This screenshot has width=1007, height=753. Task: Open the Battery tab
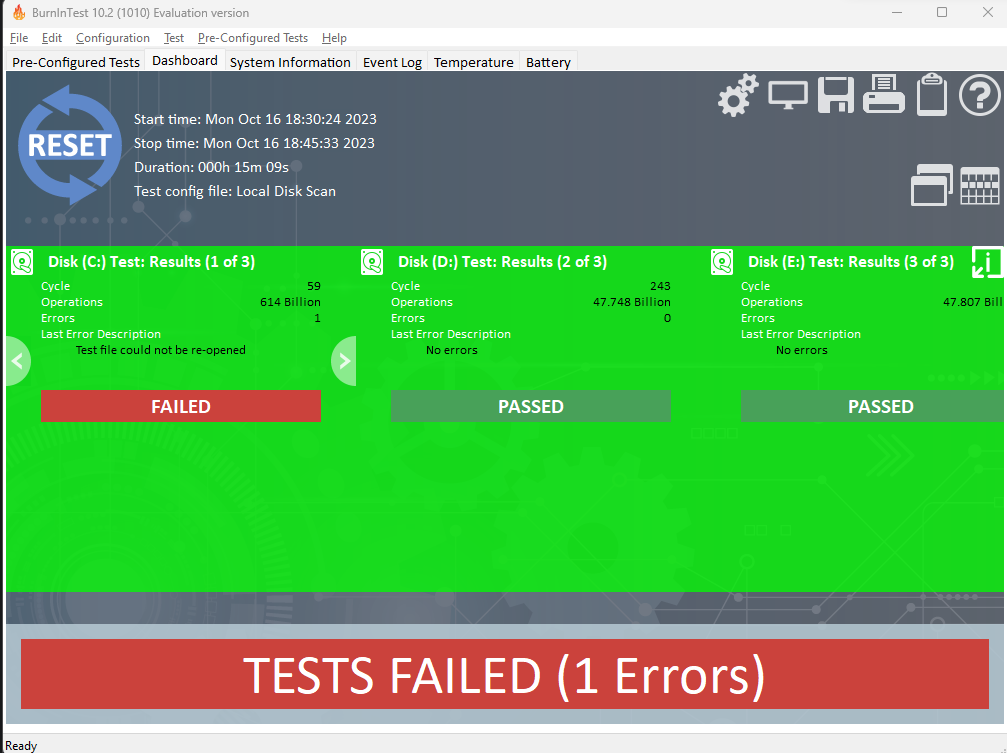548,62
